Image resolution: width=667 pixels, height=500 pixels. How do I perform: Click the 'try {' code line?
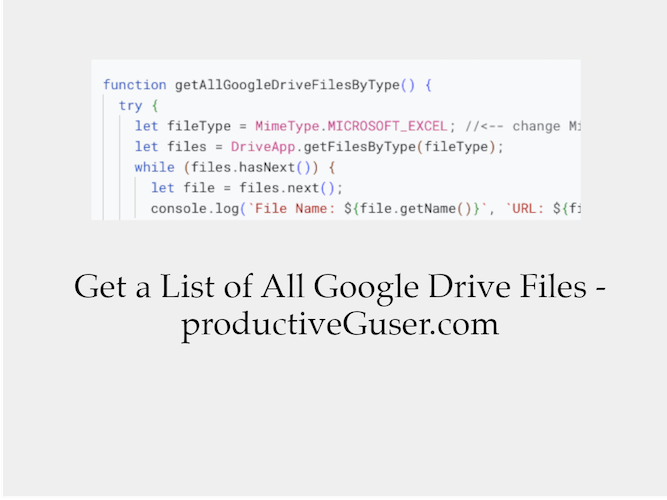tap(139, 106)
